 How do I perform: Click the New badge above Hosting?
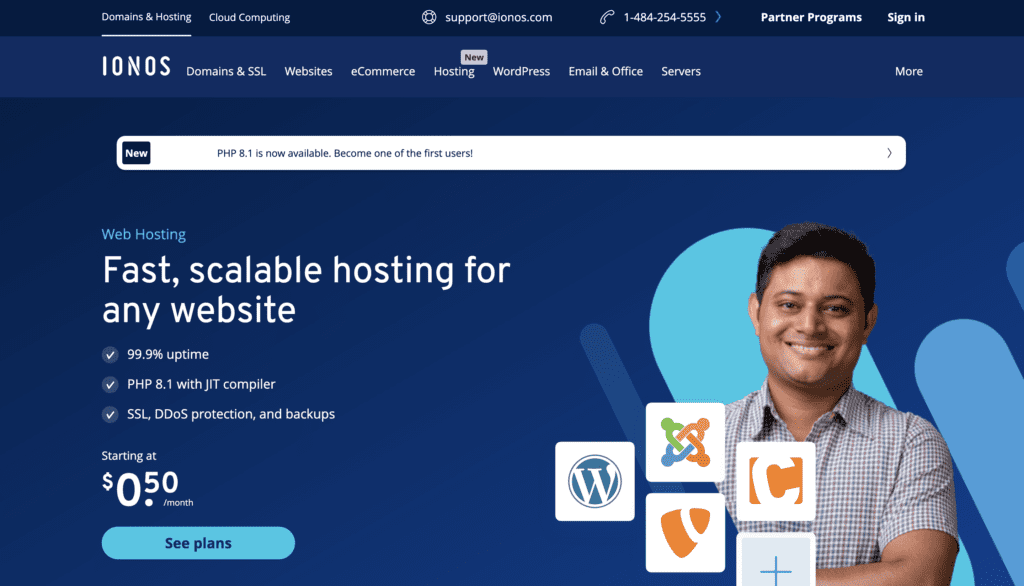click(x=473, y=57)
